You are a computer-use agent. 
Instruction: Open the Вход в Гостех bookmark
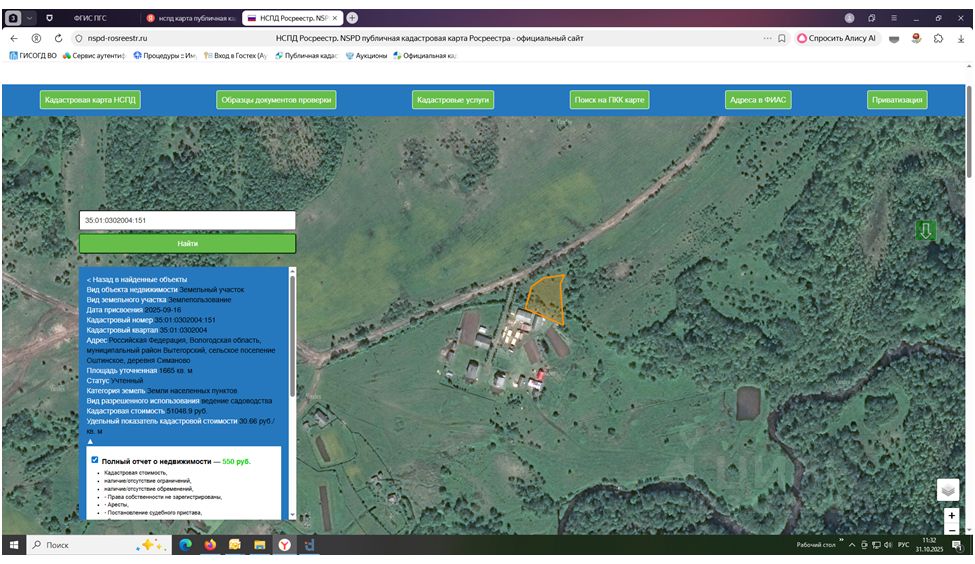(x=236, y=55)
